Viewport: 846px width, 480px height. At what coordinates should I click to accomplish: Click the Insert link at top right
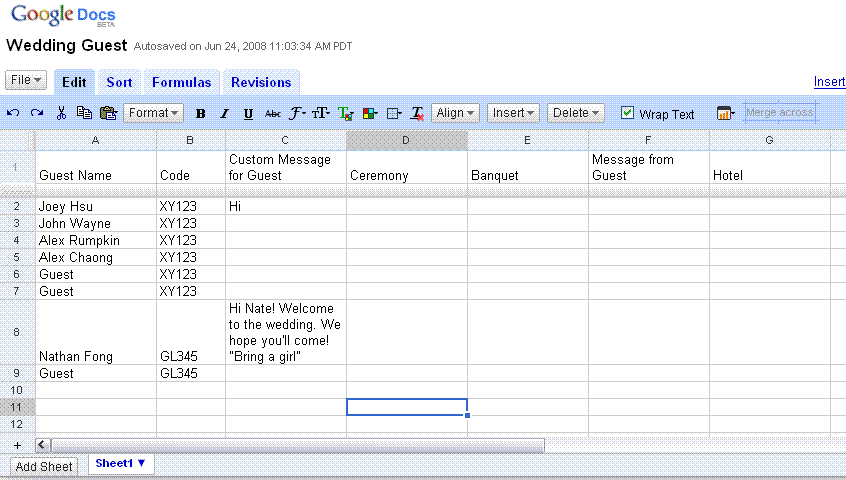(829, 82)
